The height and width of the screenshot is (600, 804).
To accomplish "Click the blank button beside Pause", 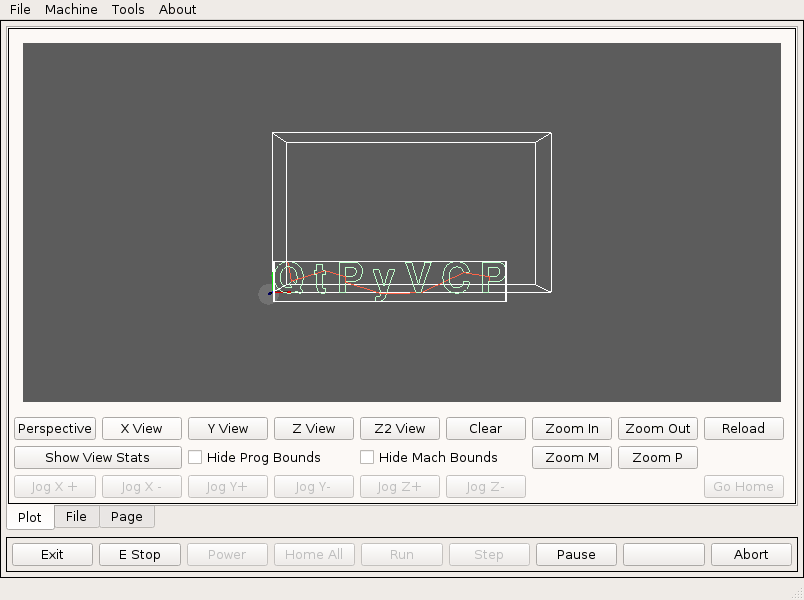I will point(664,555).
